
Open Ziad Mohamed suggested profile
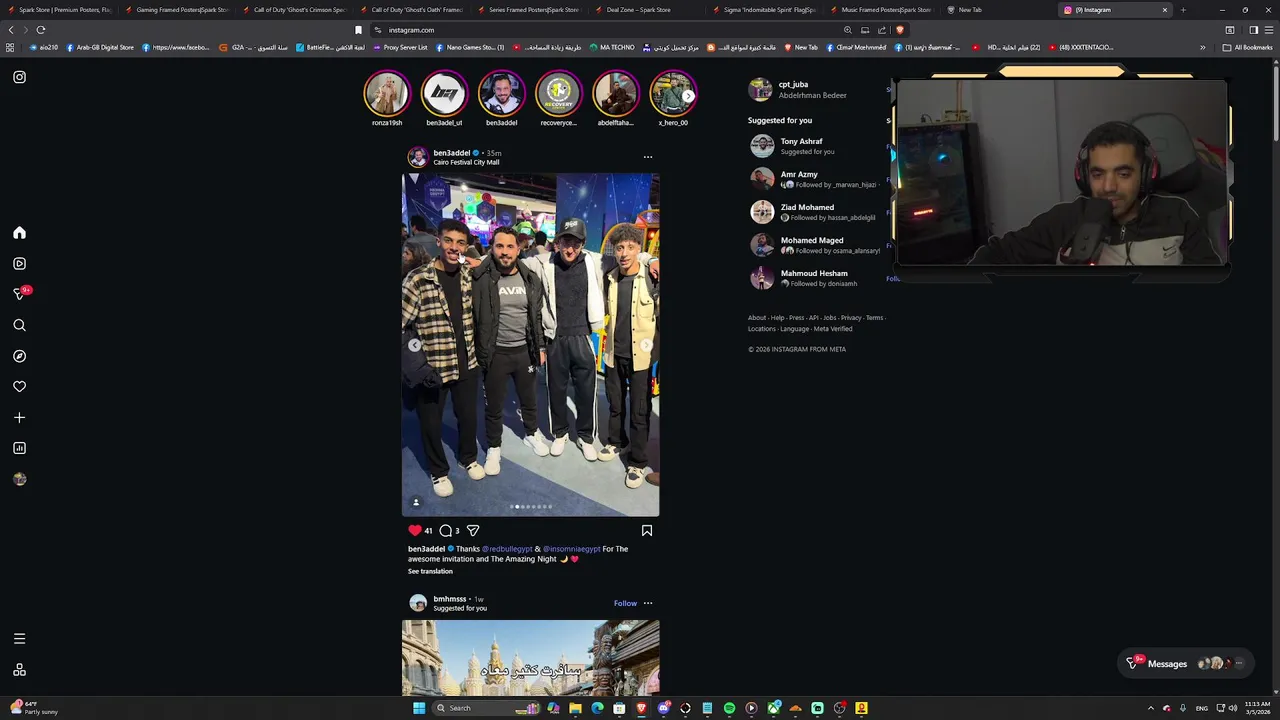[x=807, y=207]
